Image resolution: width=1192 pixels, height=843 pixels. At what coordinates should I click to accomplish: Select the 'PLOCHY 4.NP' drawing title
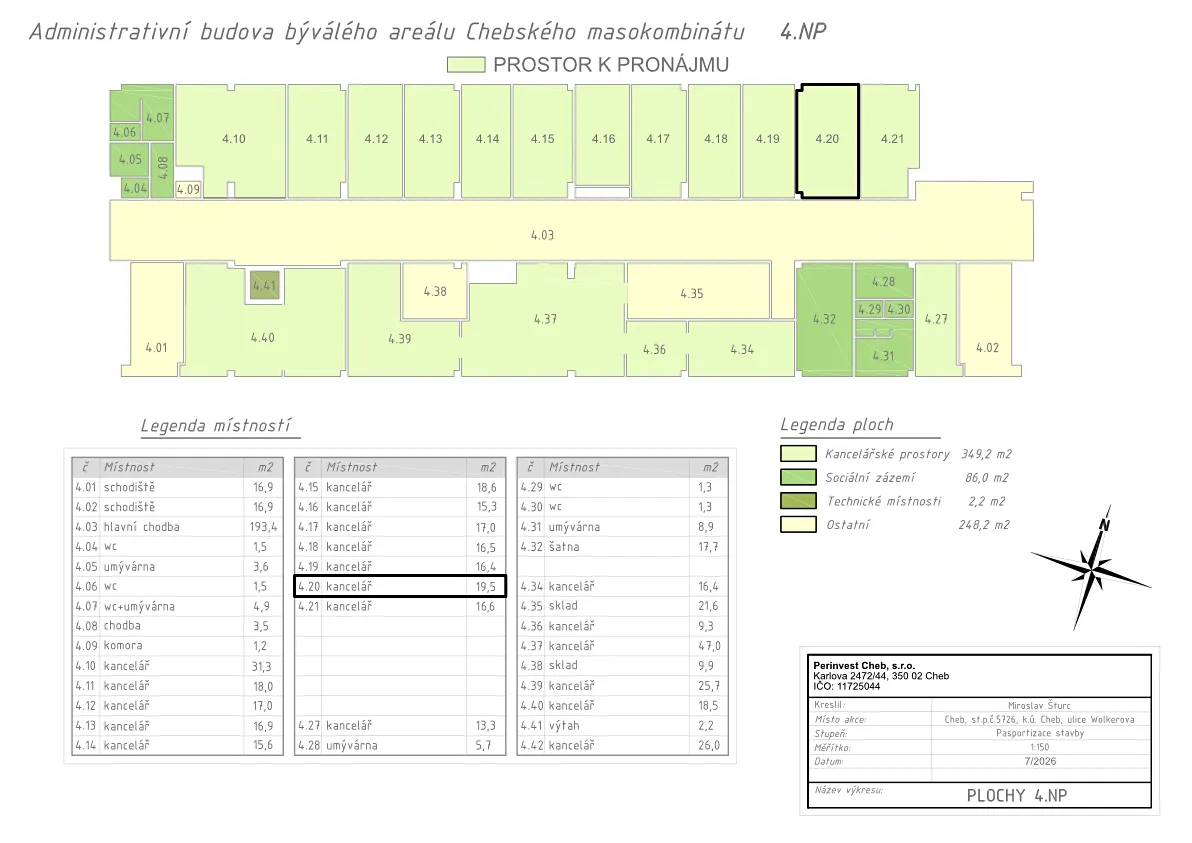[x=1016, y=795]
